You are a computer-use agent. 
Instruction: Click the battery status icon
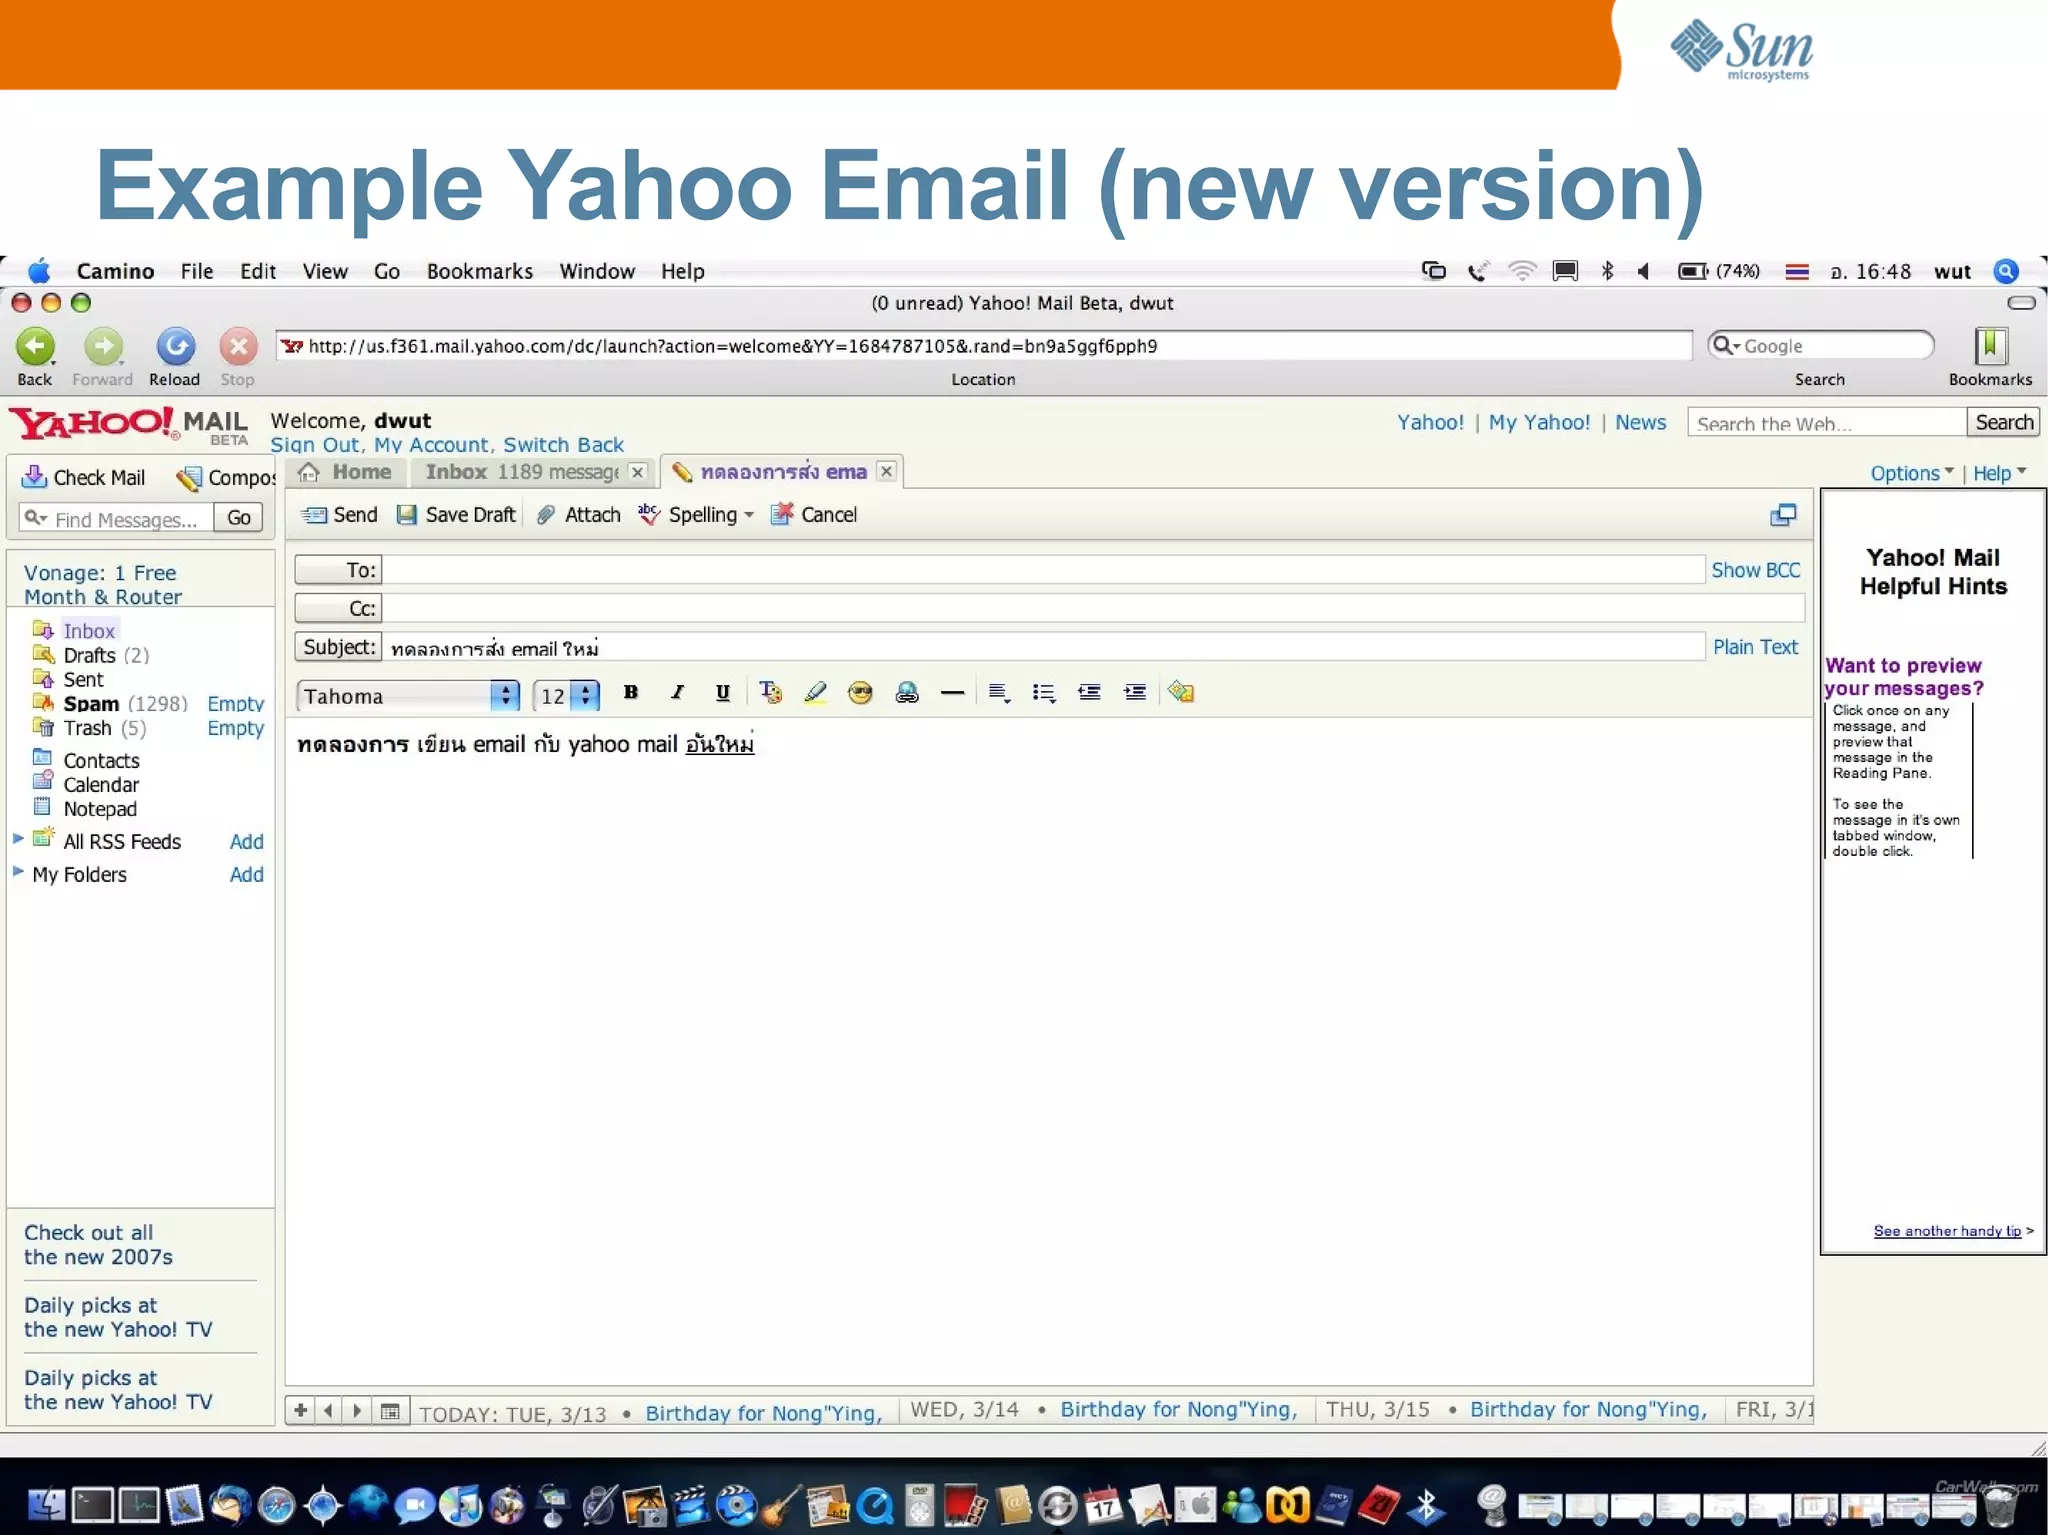click(1693, 271)
